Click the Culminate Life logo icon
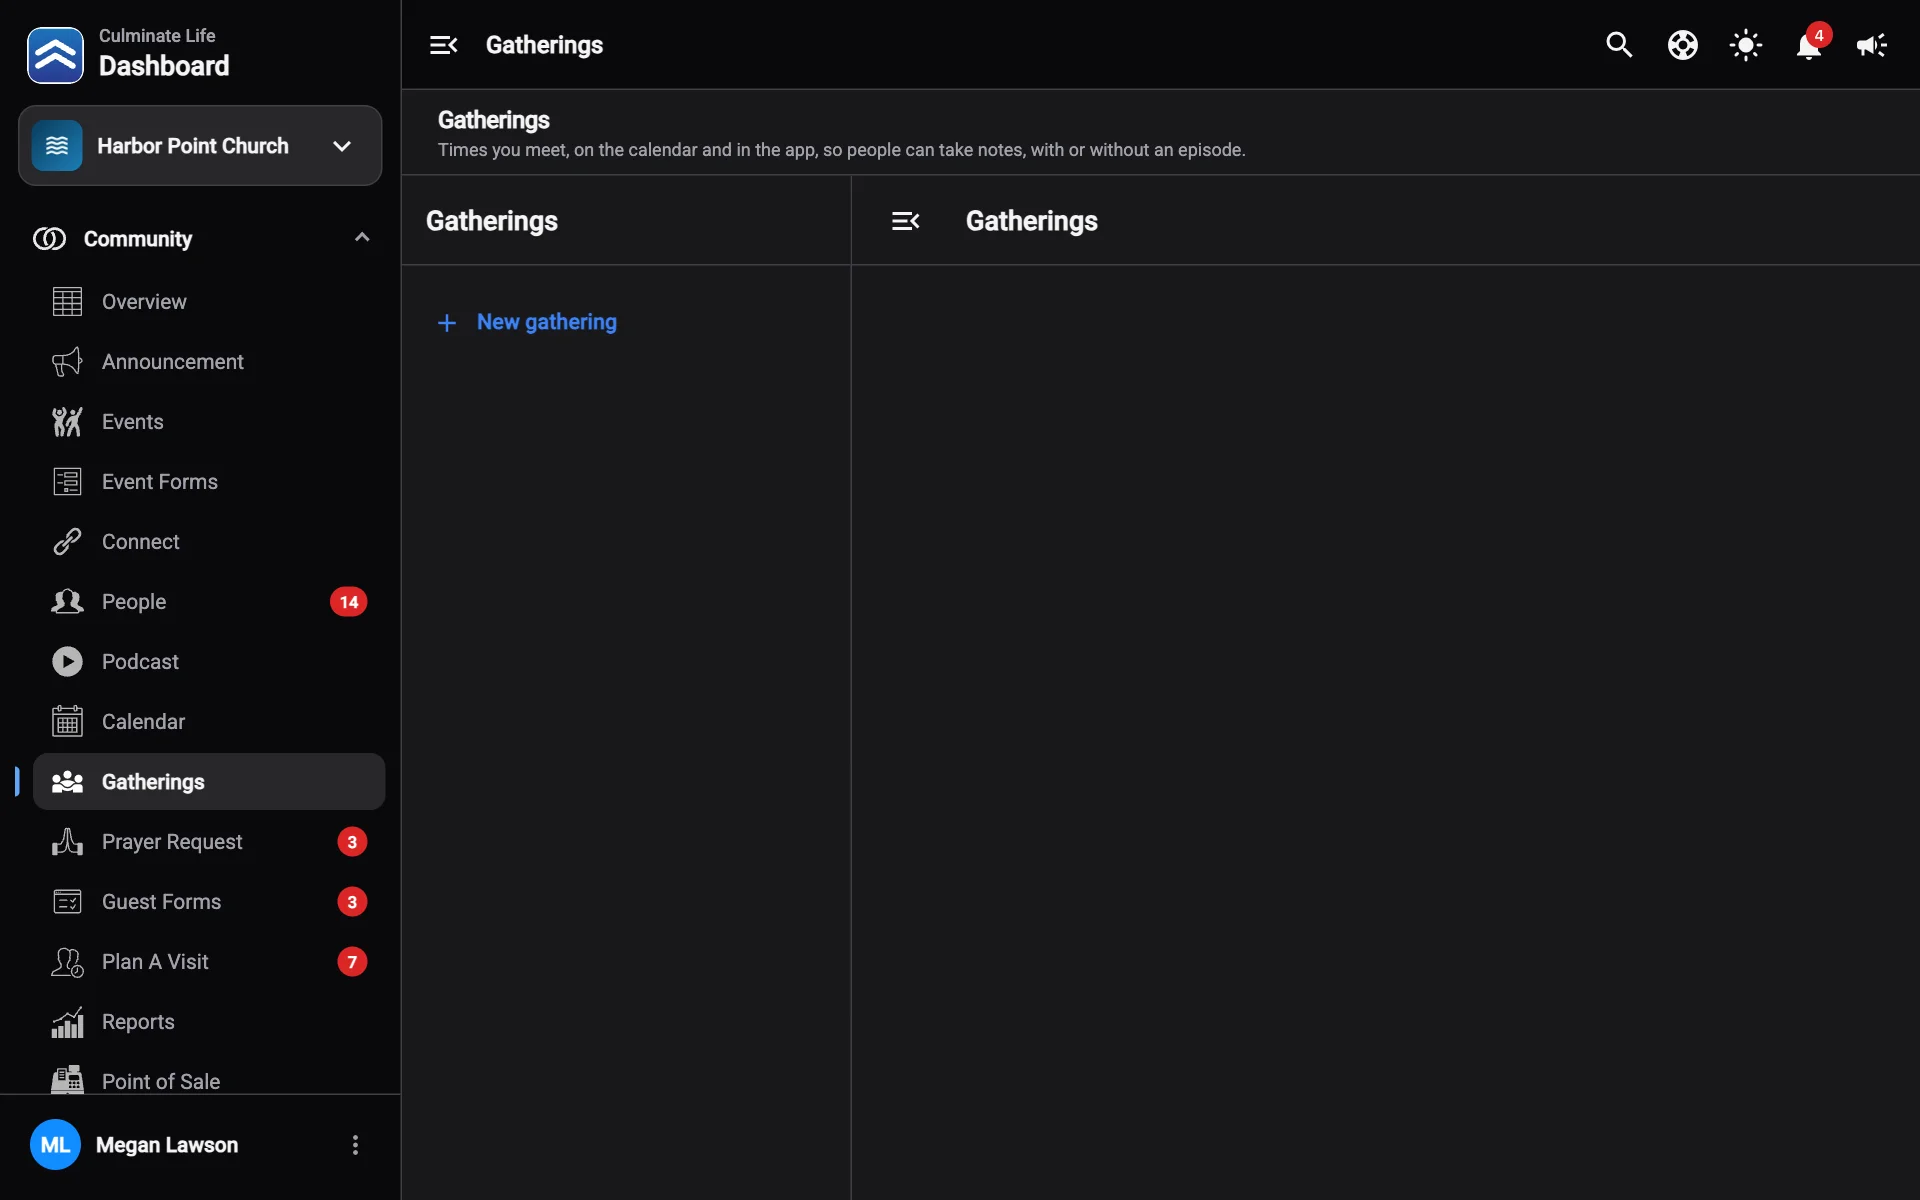Viewport: 1920px width, 1200px height. tap(55, 55)
